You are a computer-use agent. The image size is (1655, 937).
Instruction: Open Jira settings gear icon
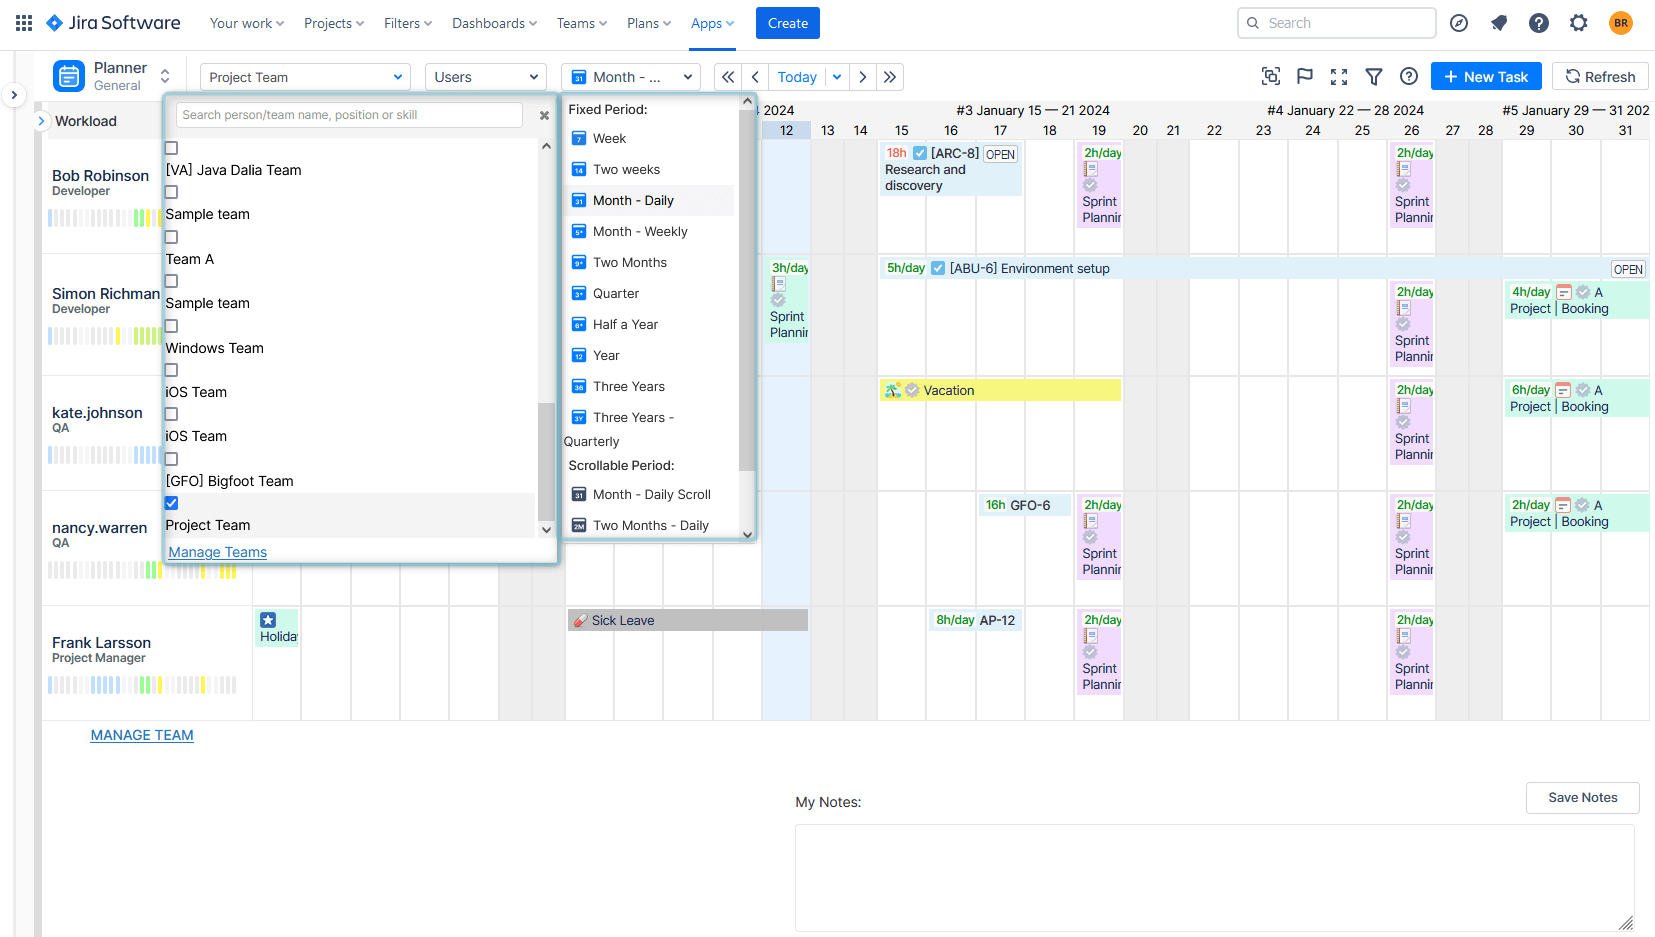pyautogui.click(x=1578, y=22)
